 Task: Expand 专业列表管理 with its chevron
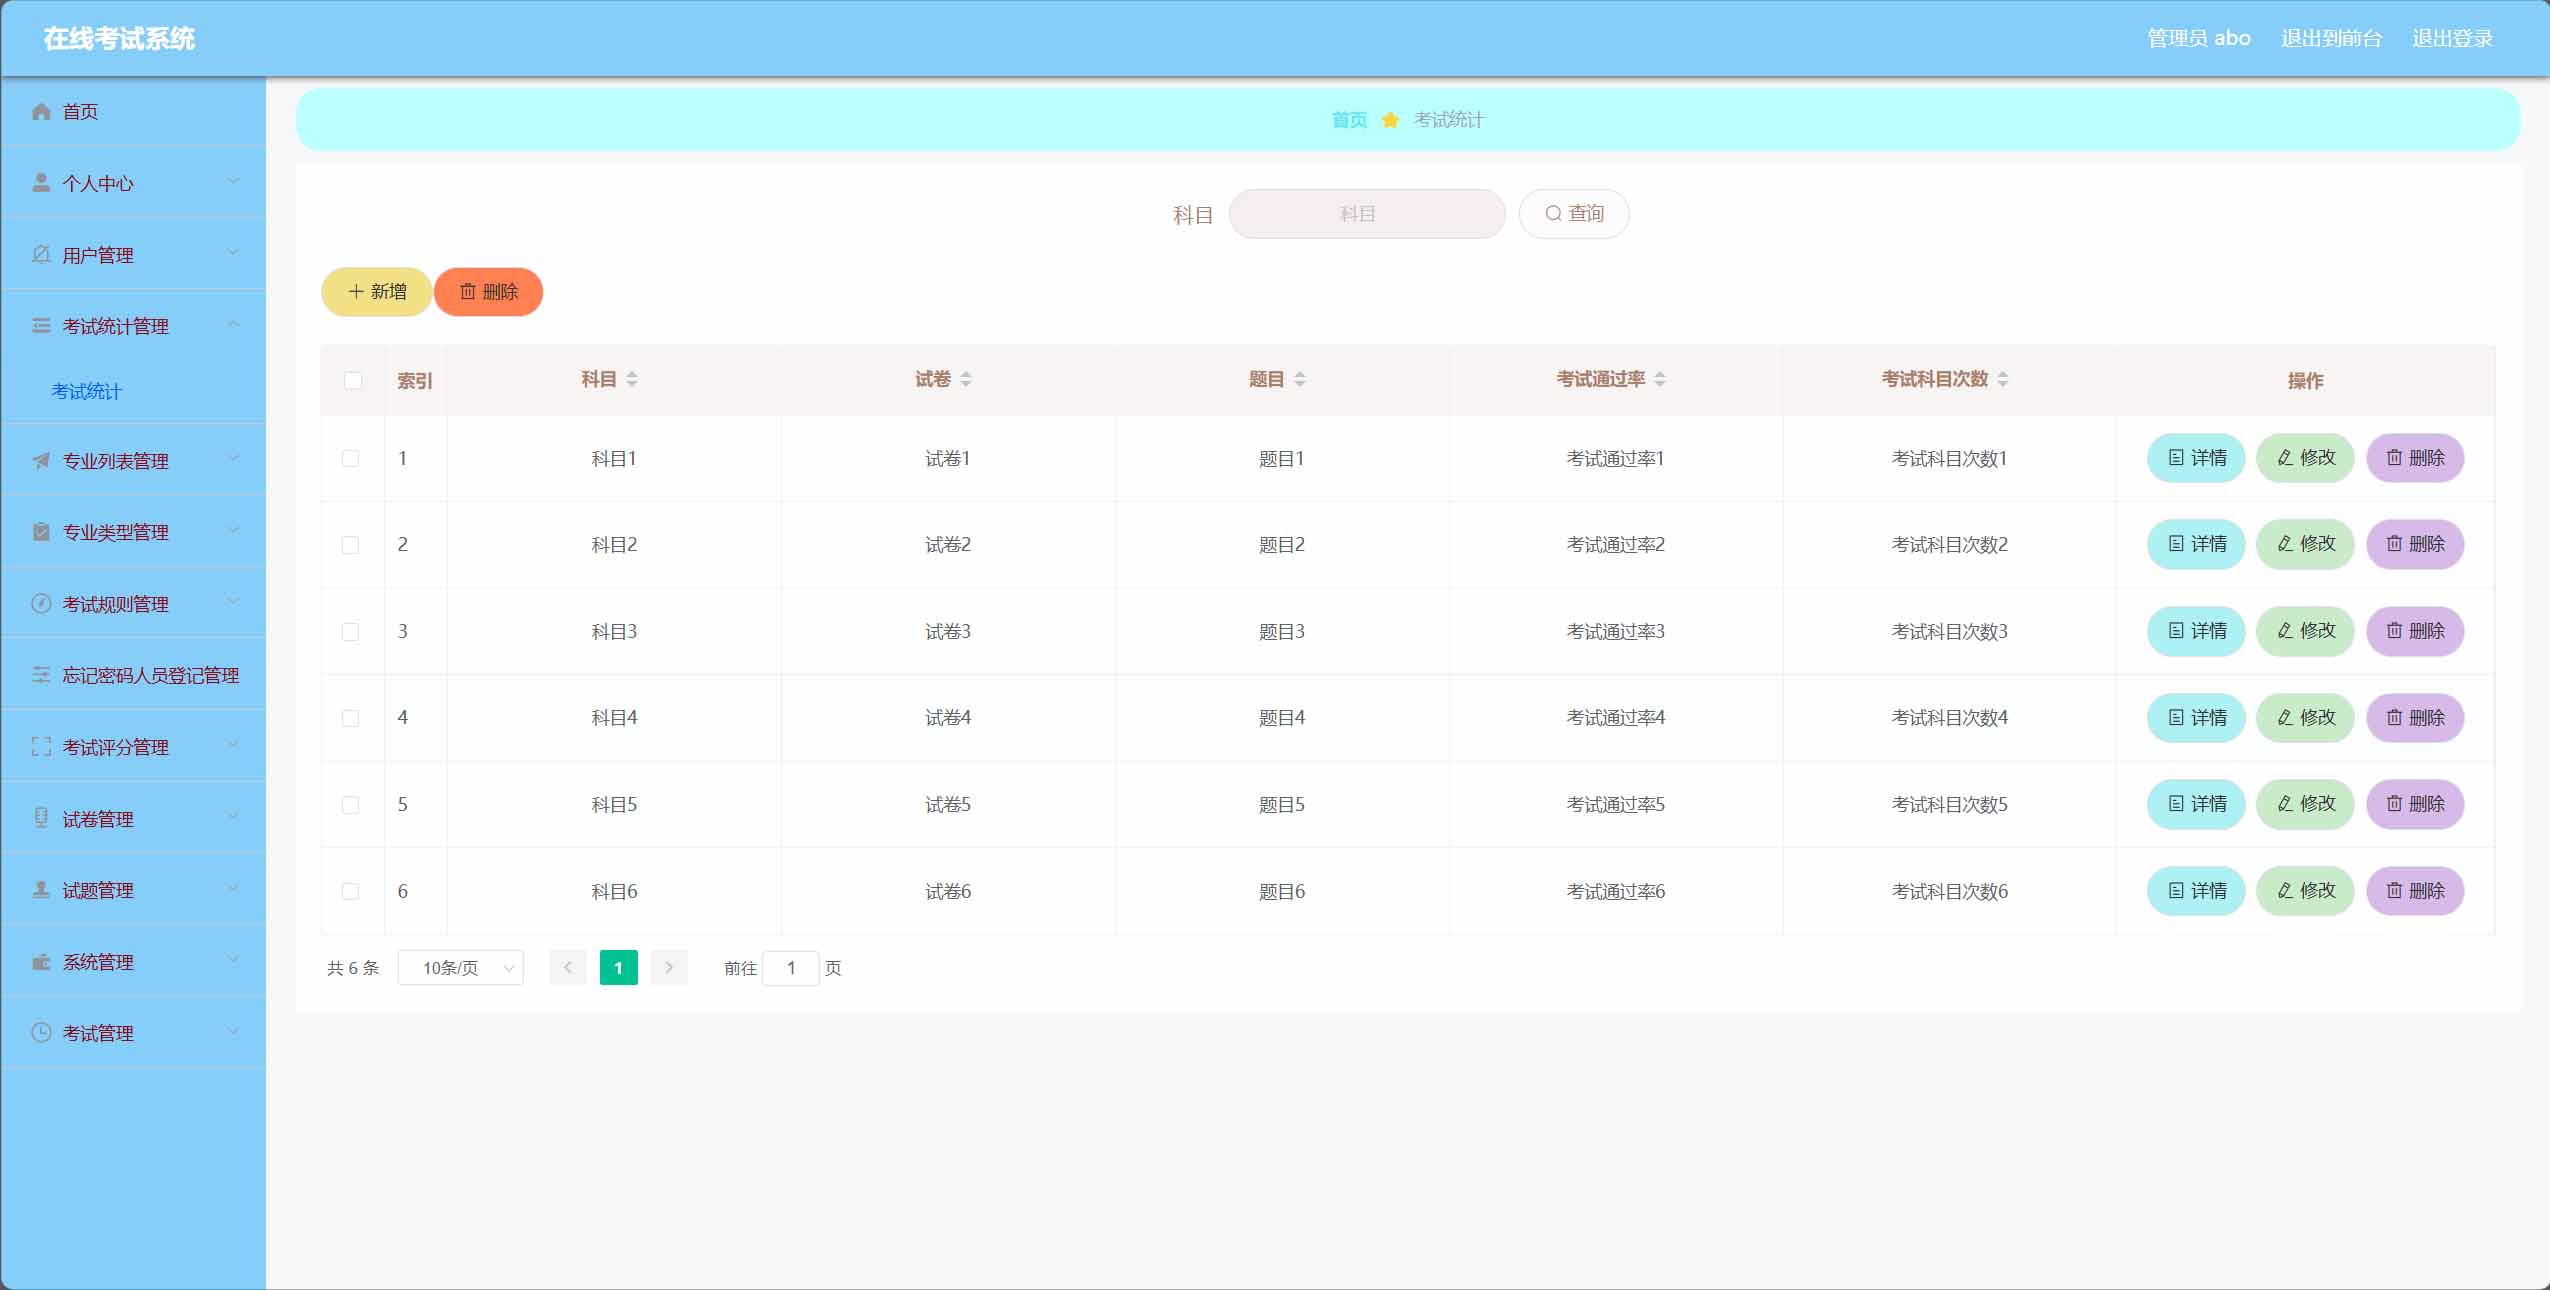tap(233, 458)
